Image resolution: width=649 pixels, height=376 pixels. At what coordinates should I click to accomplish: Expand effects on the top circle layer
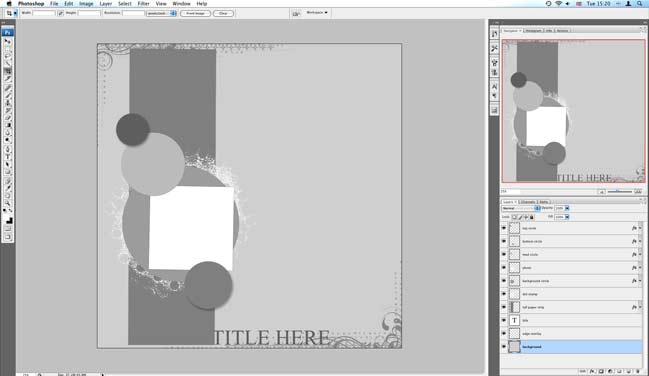[640, 228]
